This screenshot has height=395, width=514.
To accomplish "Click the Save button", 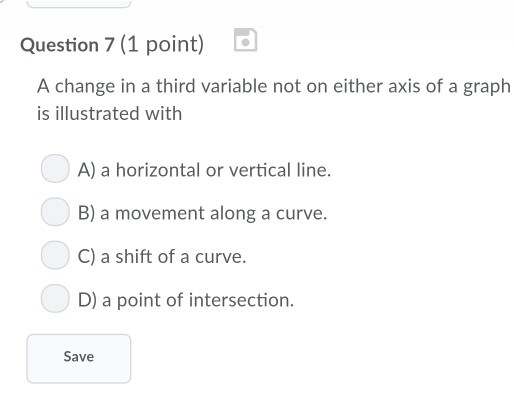I will point(79,359).
